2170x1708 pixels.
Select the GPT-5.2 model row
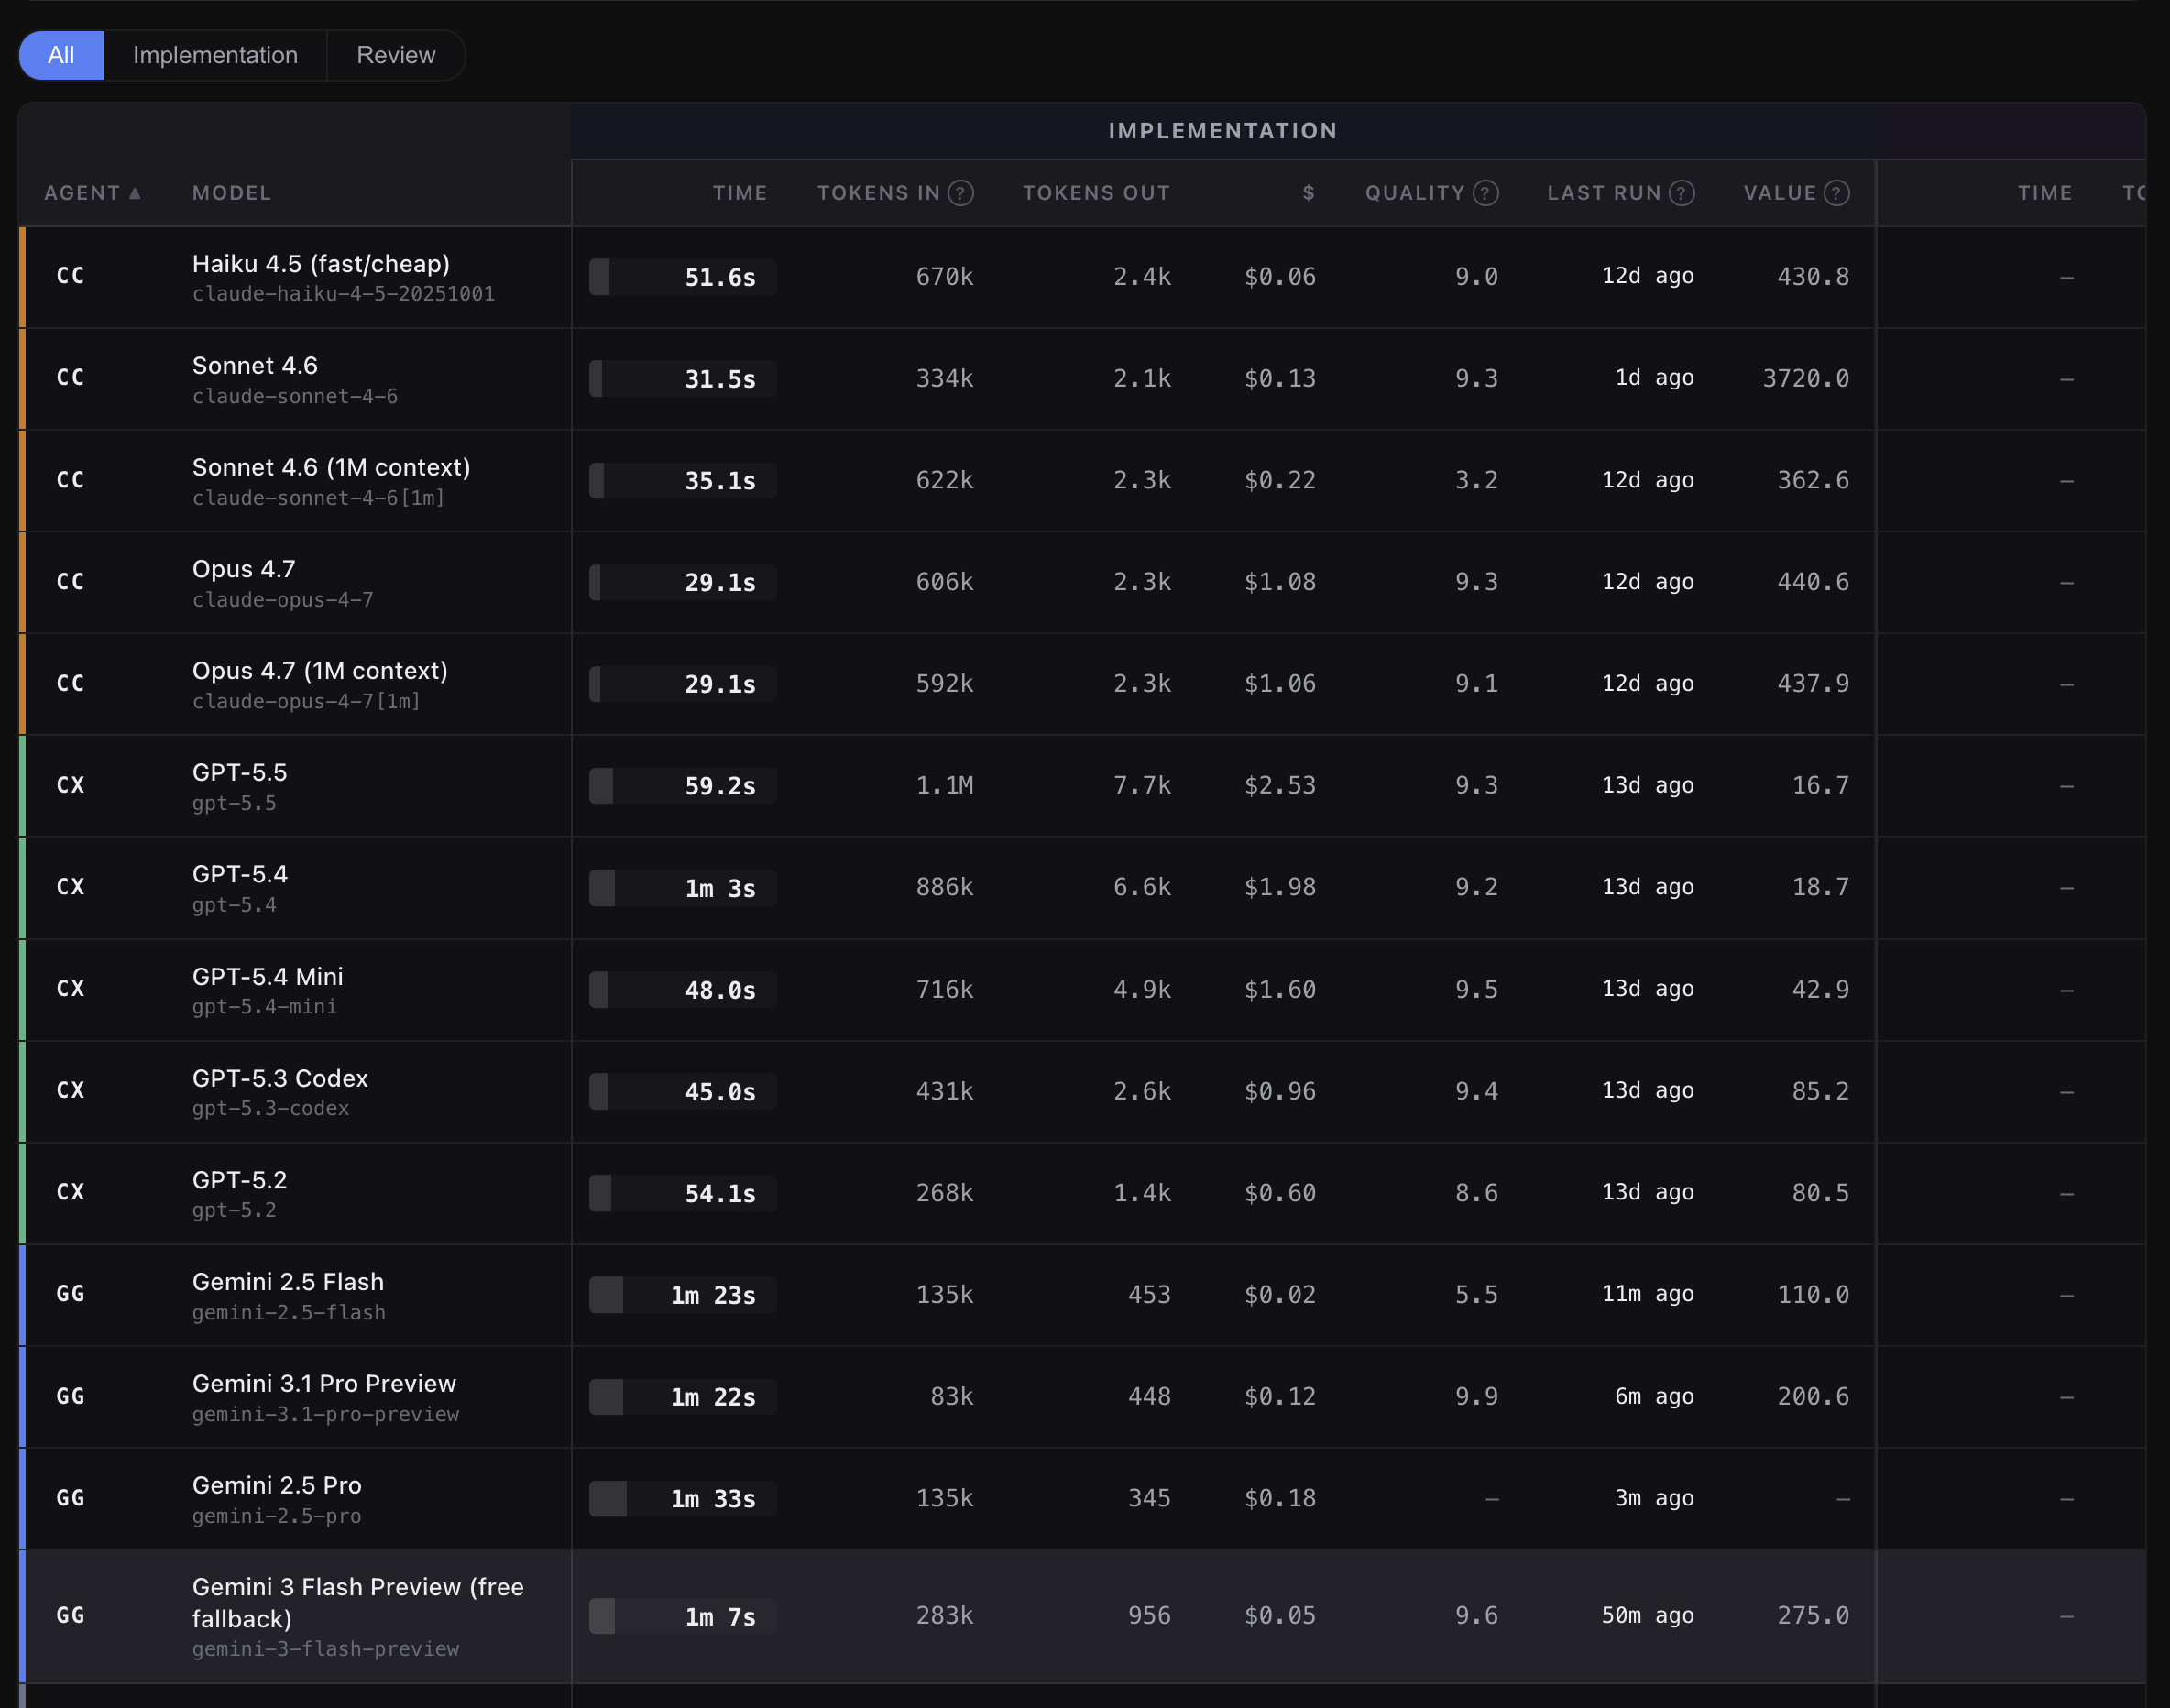click(1082, 1194)
